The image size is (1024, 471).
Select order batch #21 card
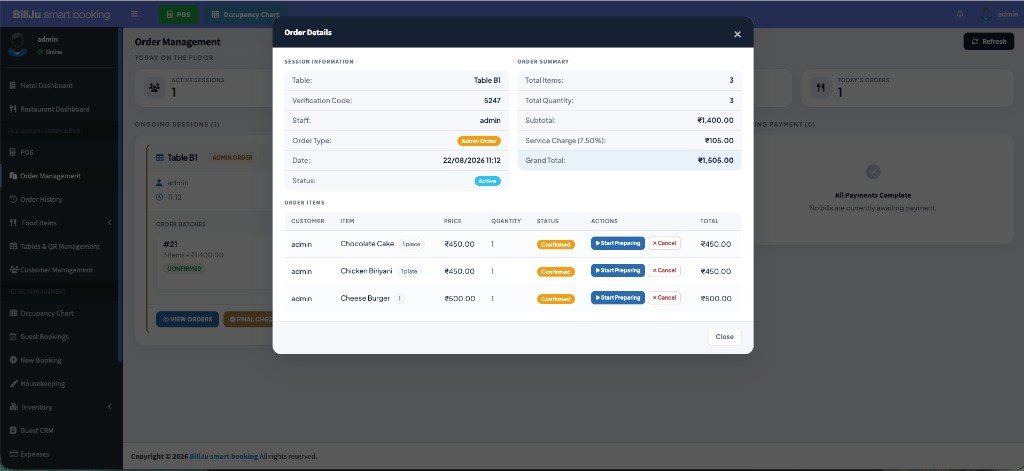click(x=214, y=261)
